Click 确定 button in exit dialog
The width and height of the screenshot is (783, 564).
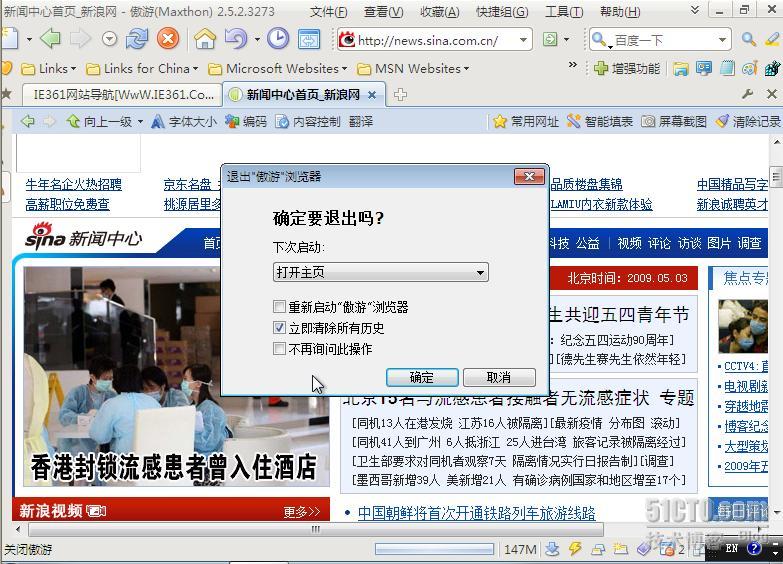(422, 377)
